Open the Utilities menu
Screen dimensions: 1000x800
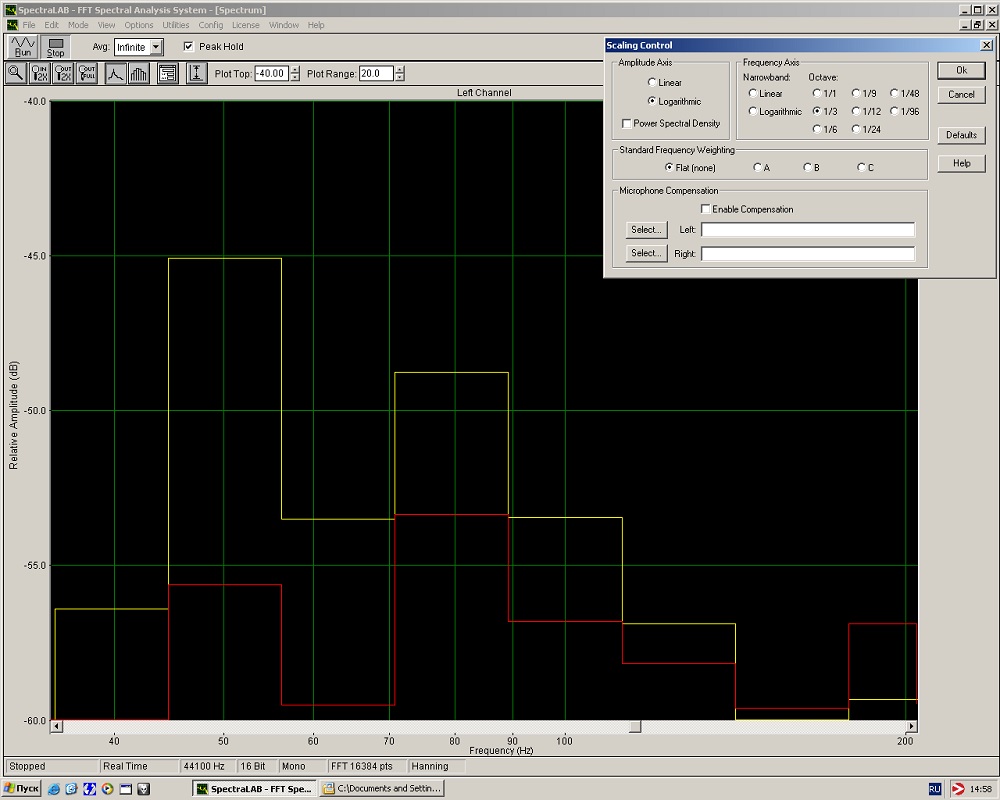(x=175, y=25)
